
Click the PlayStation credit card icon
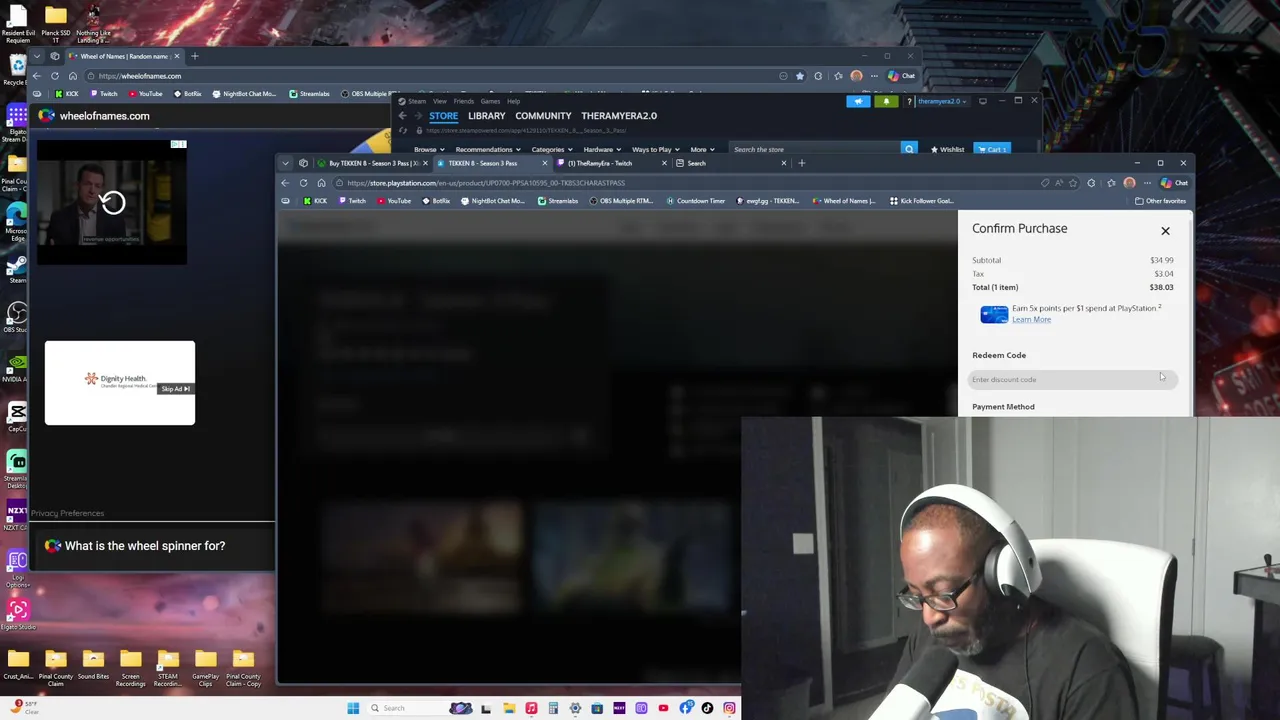994,314
